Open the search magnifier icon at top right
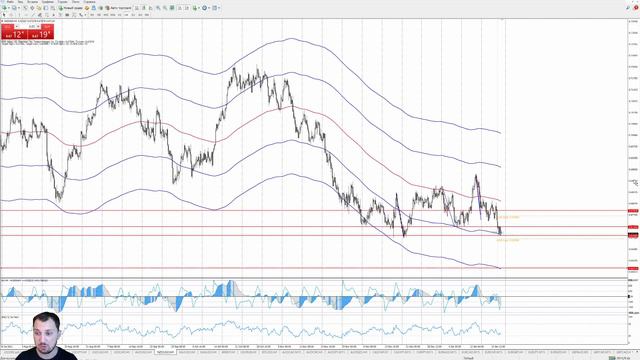 (x=628, y=8)
